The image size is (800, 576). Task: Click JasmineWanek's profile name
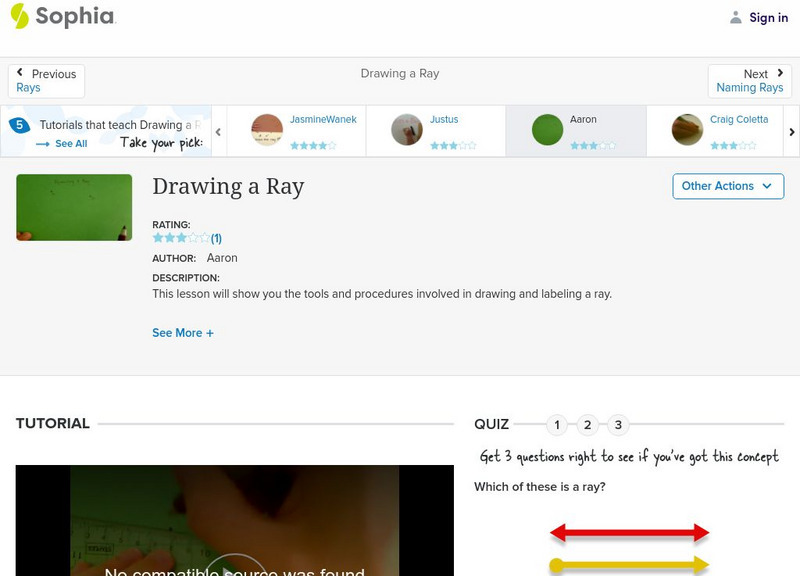coord(326,118)
